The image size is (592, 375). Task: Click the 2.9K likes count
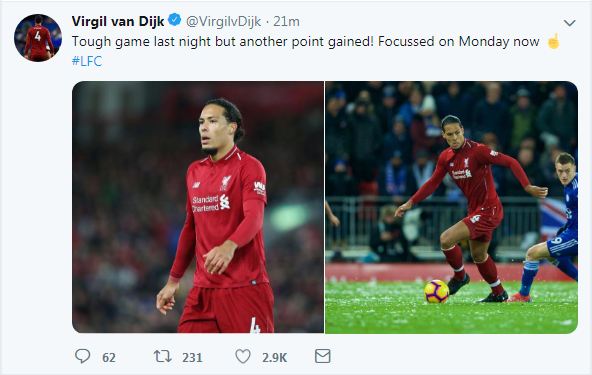coord(274,357)
